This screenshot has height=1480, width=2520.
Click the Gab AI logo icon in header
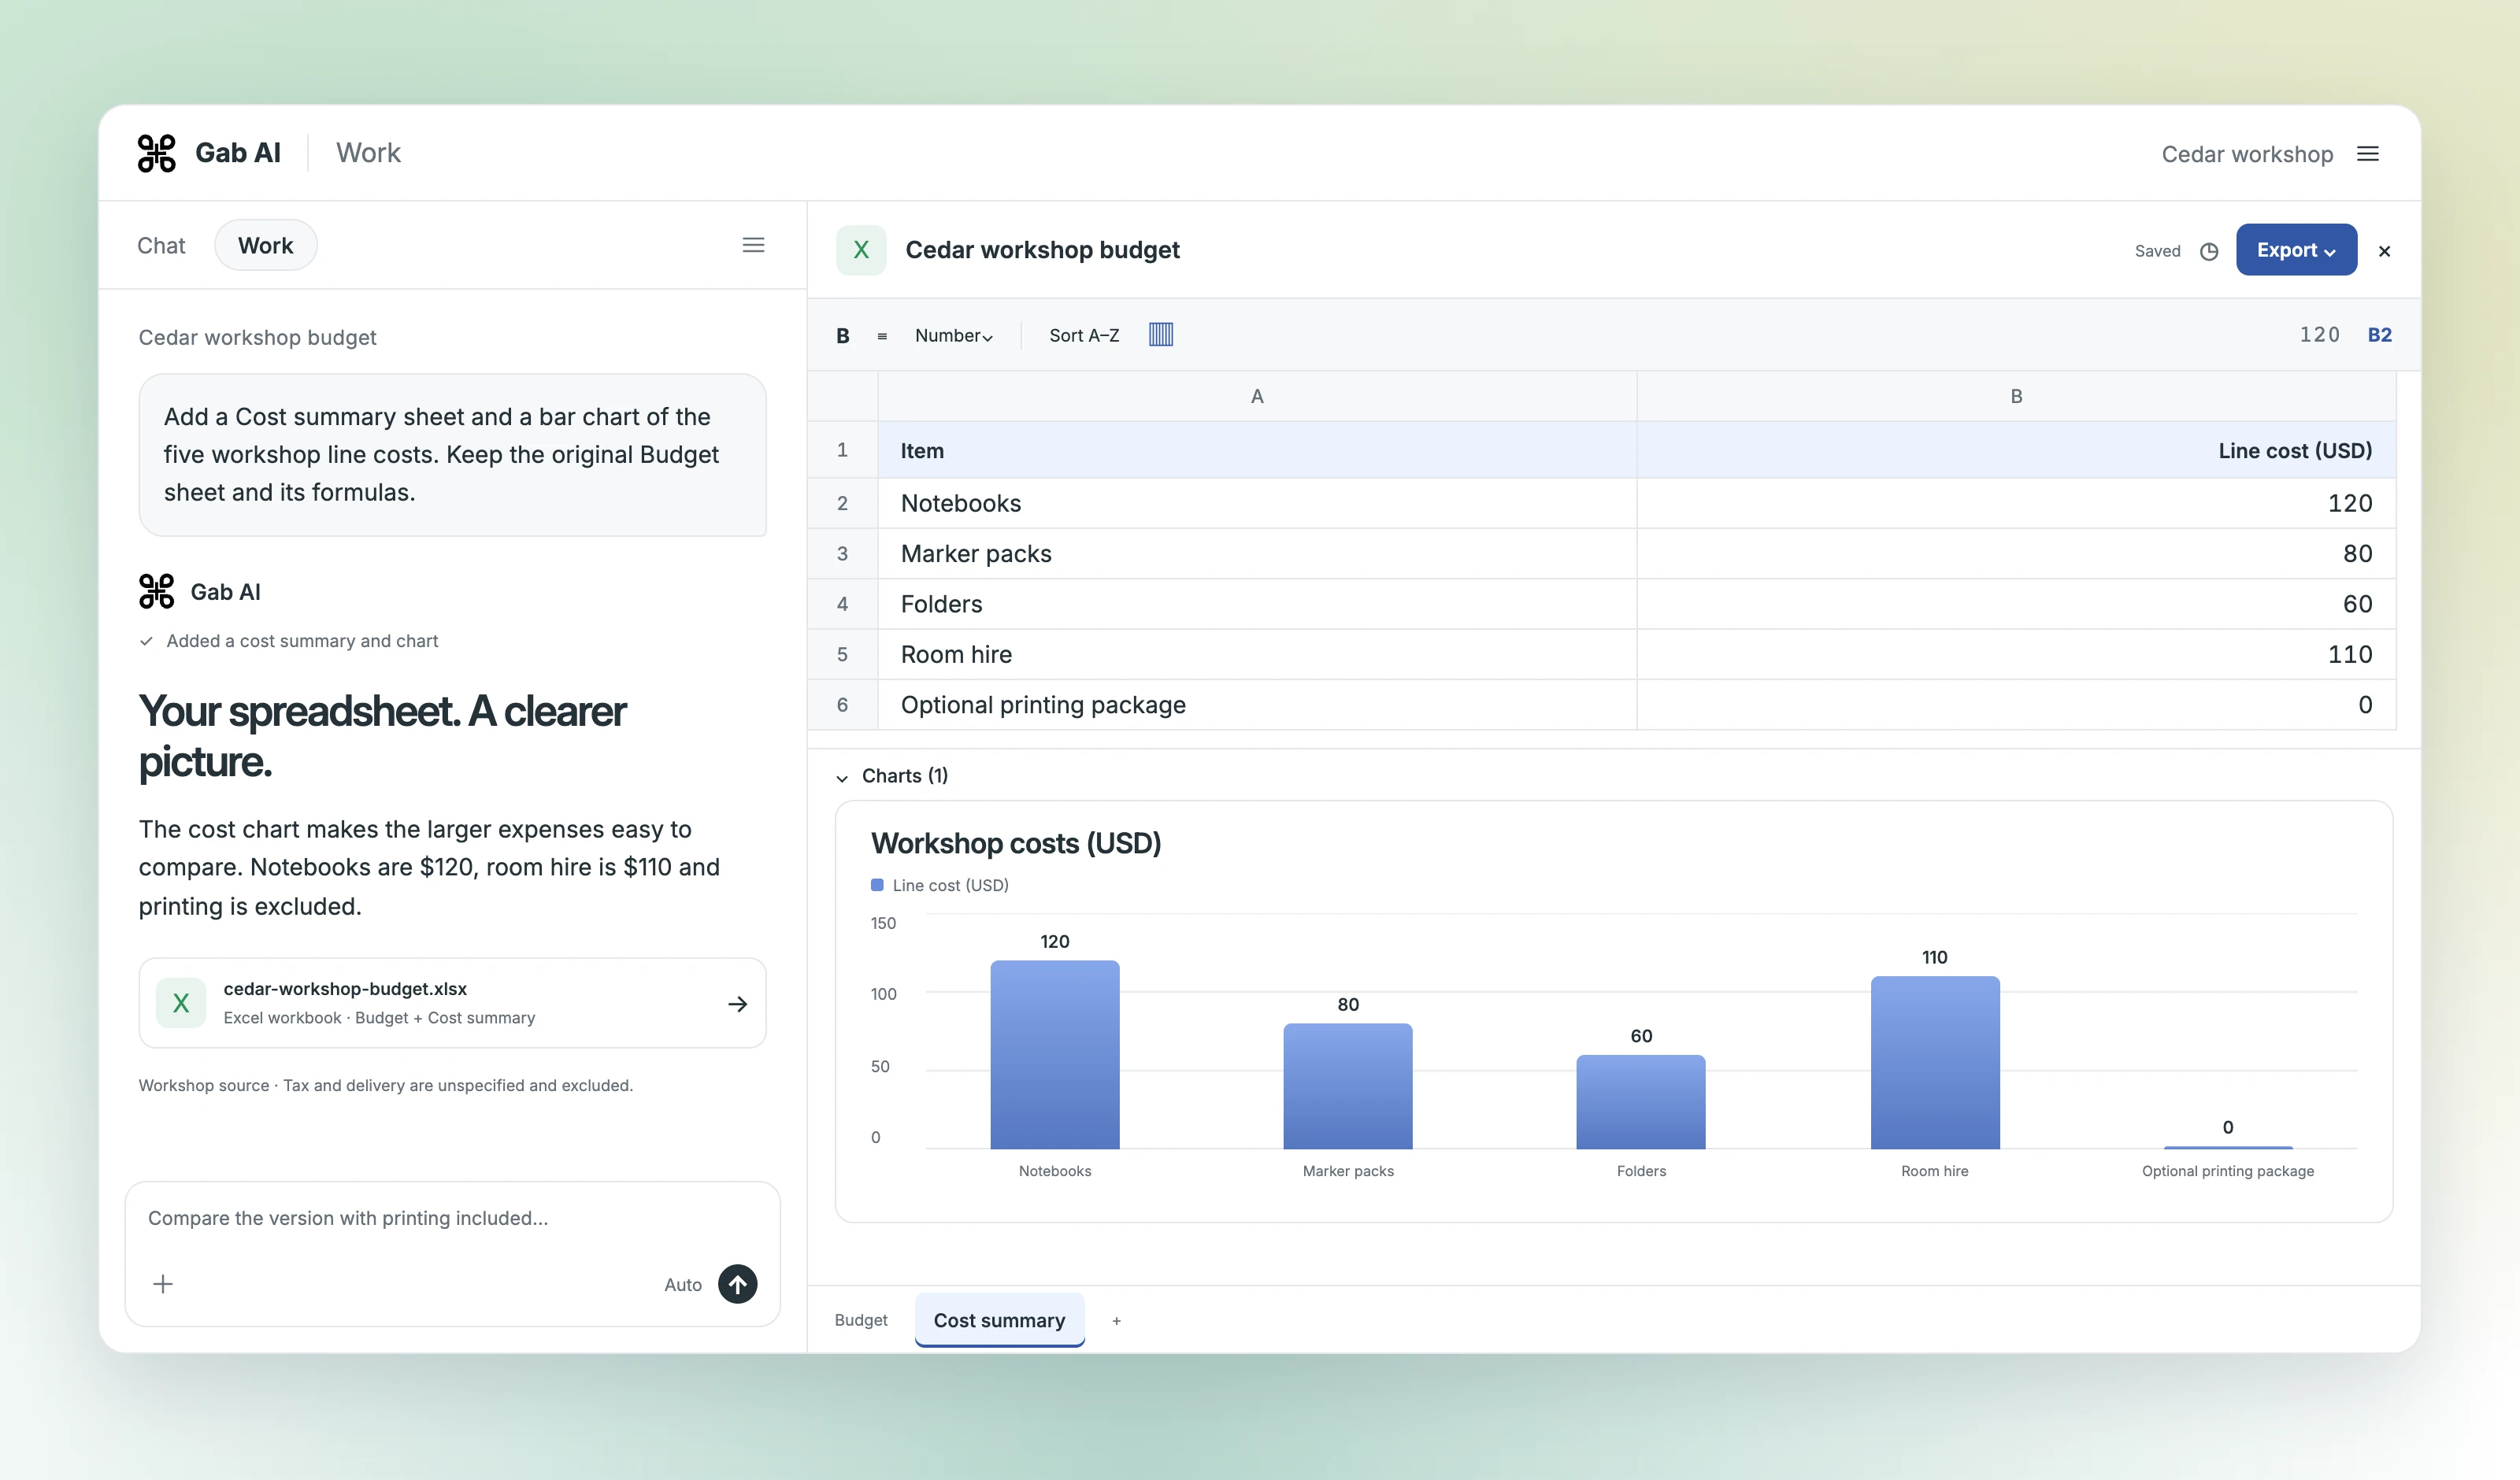tap(156, 153)
